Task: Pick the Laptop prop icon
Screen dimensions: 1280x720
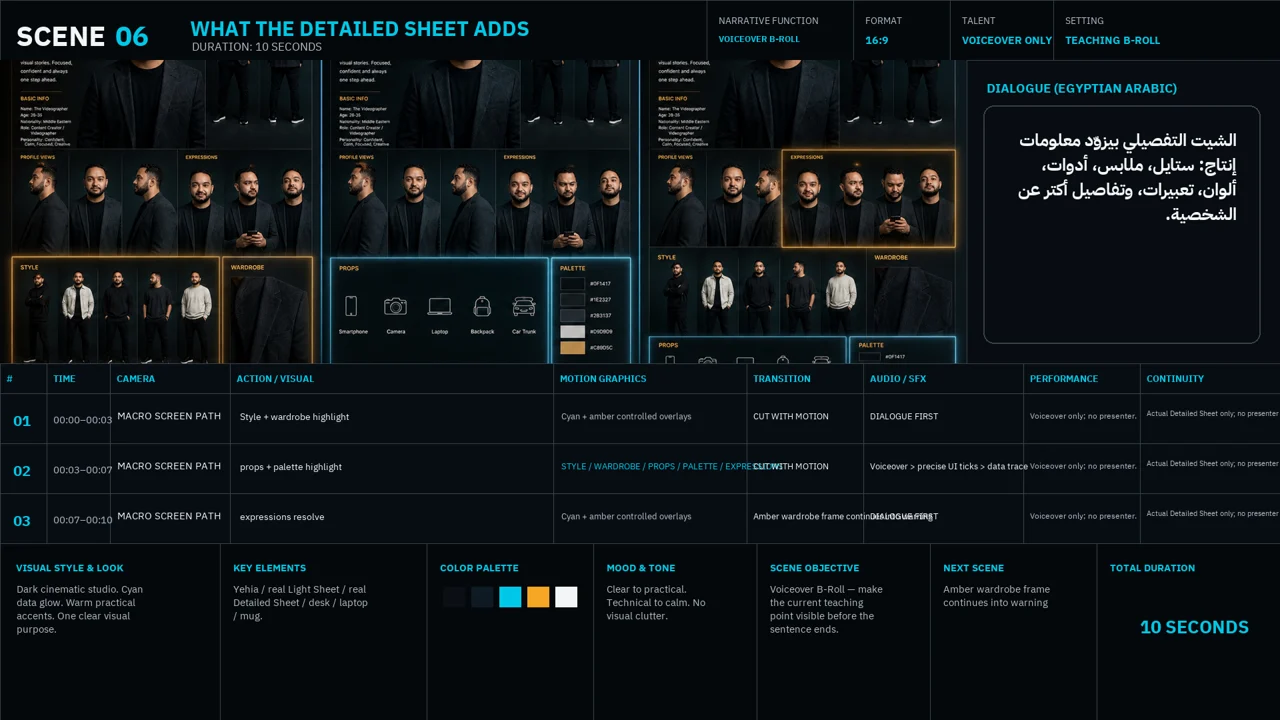Action: pos(439,306)
